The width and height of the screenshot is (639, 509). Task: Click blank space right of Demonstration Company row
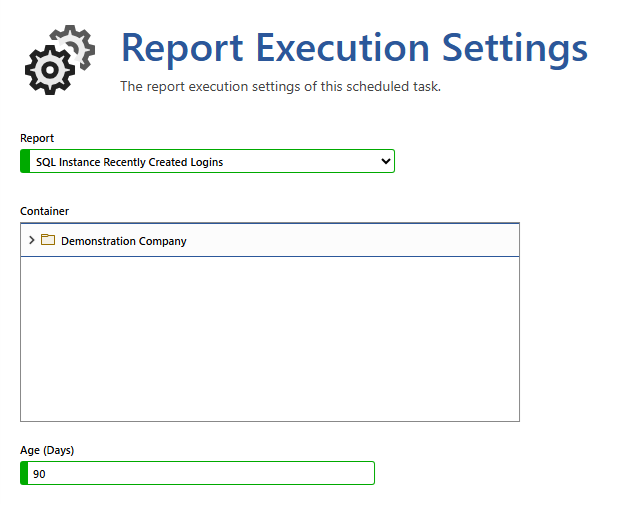(x=380, y=241)
